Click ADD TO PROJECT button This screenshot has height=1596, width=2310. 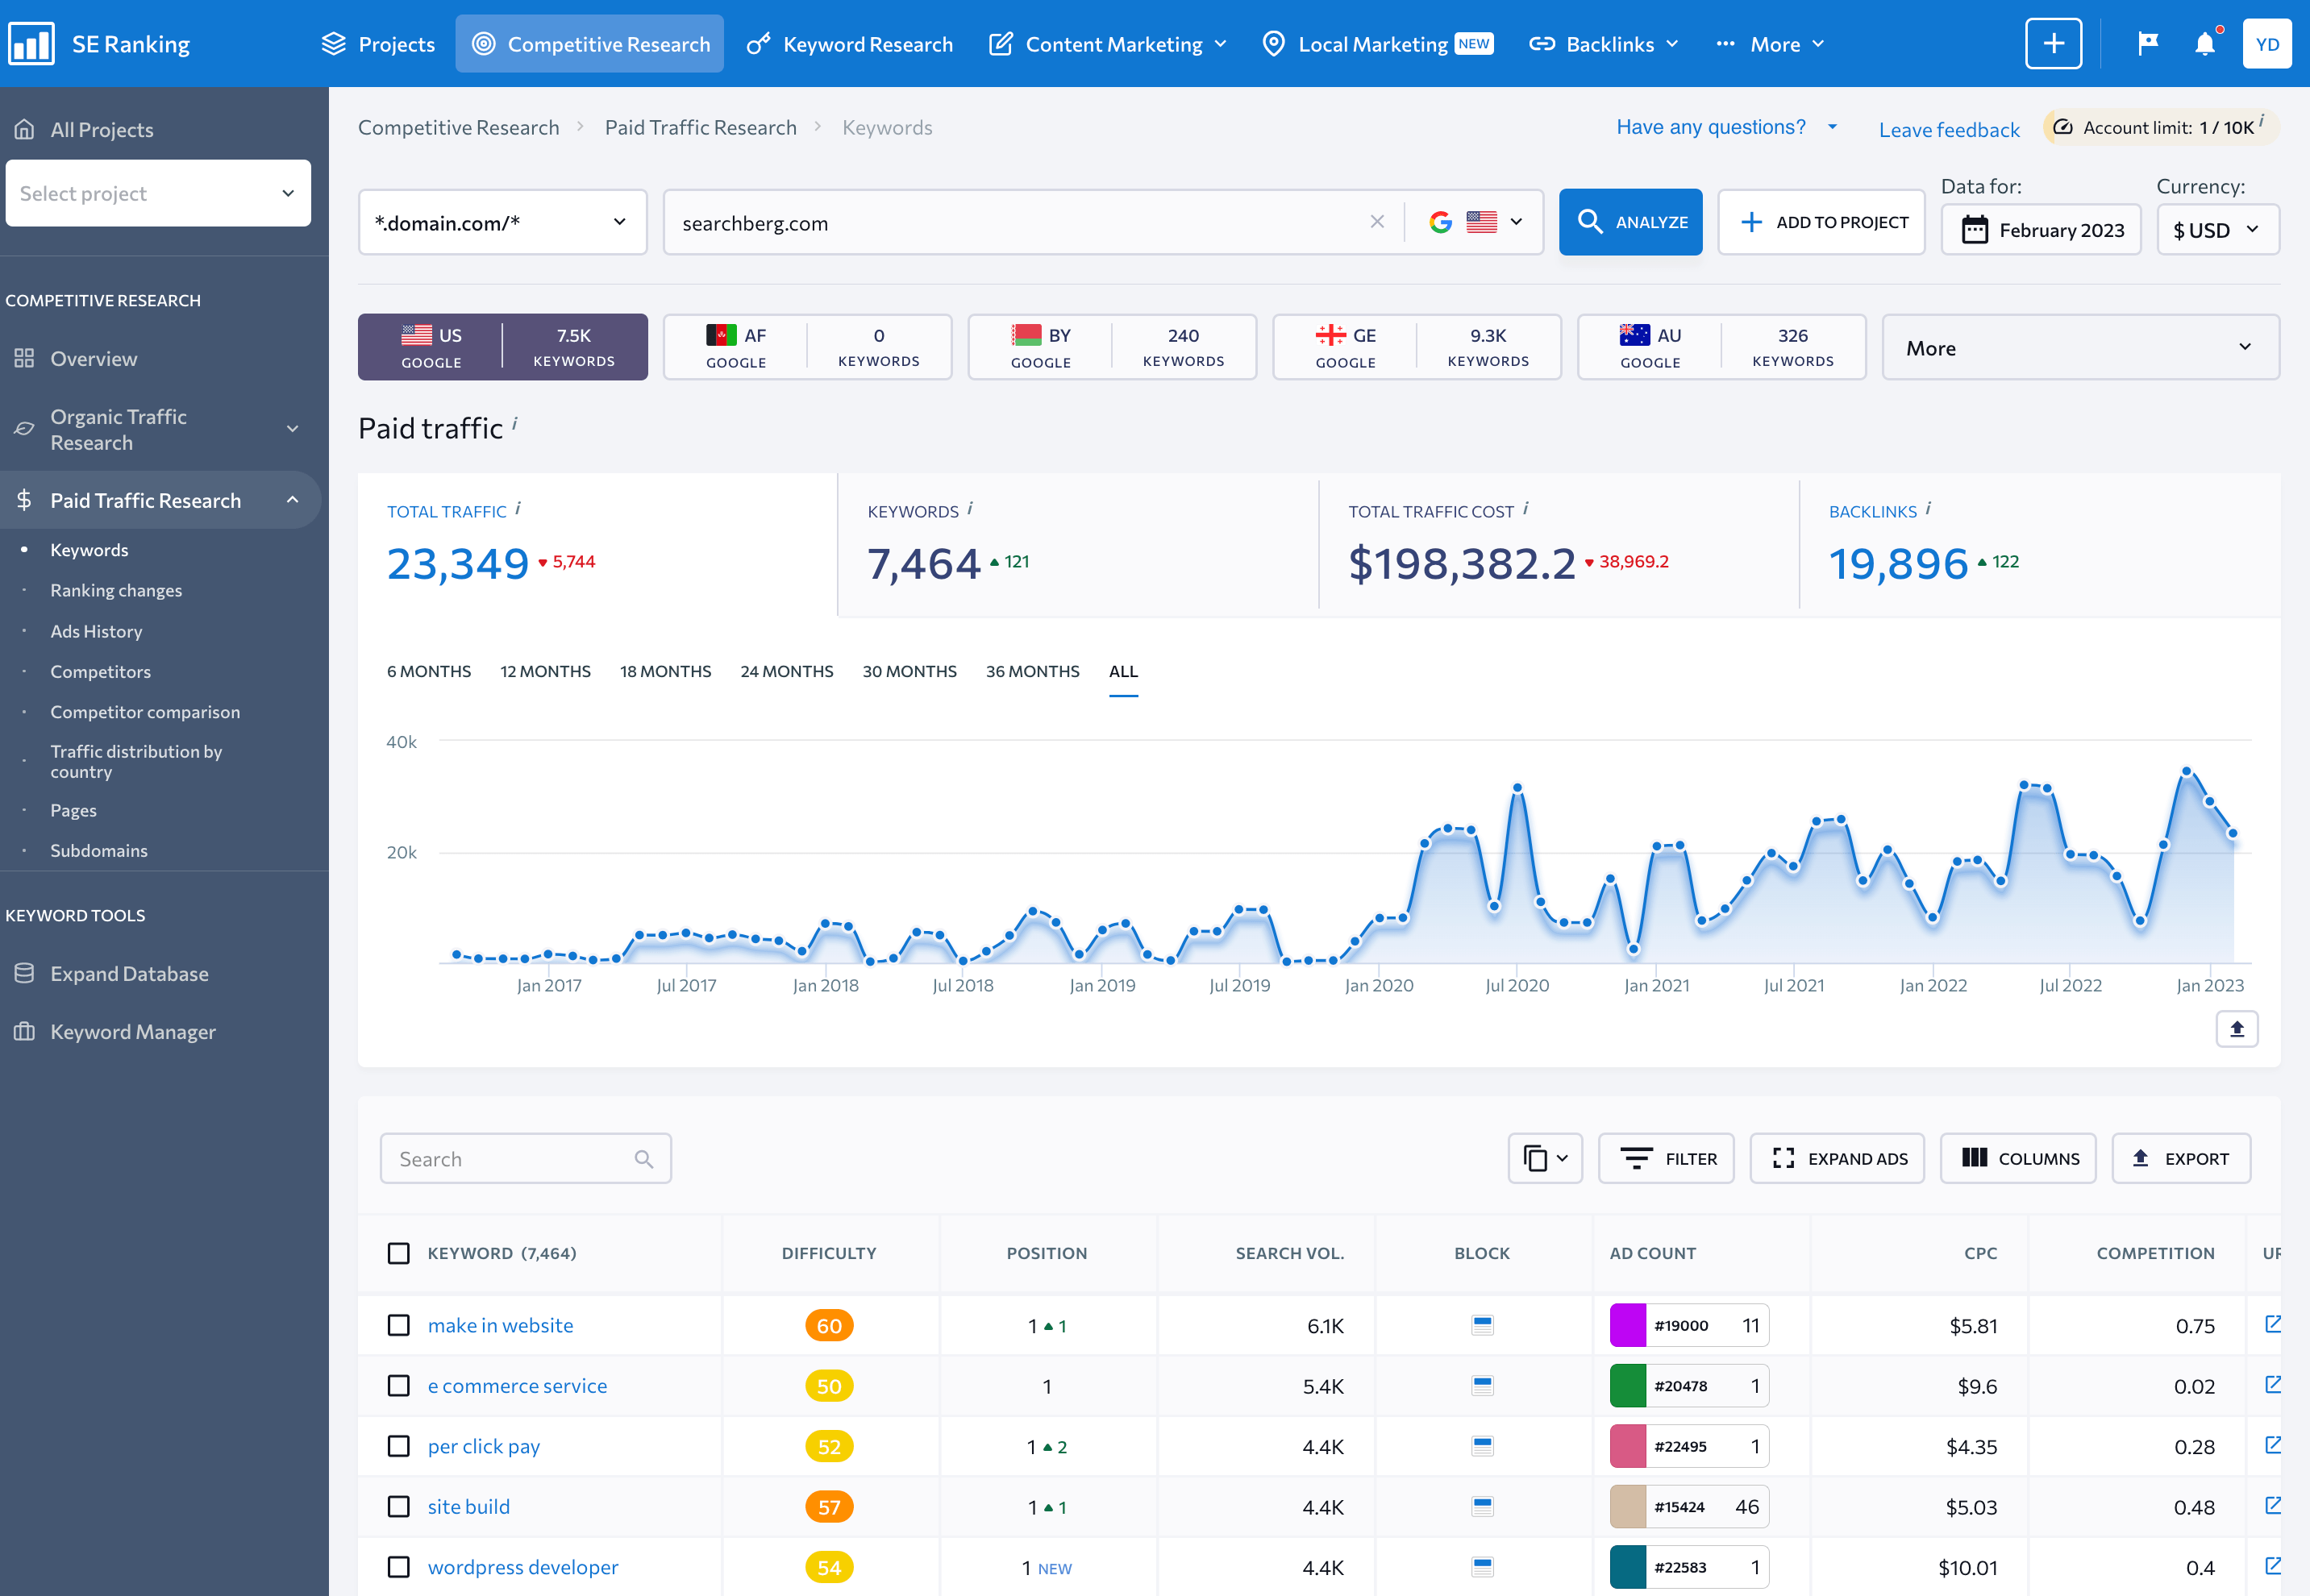click(x=1821, y=221)
